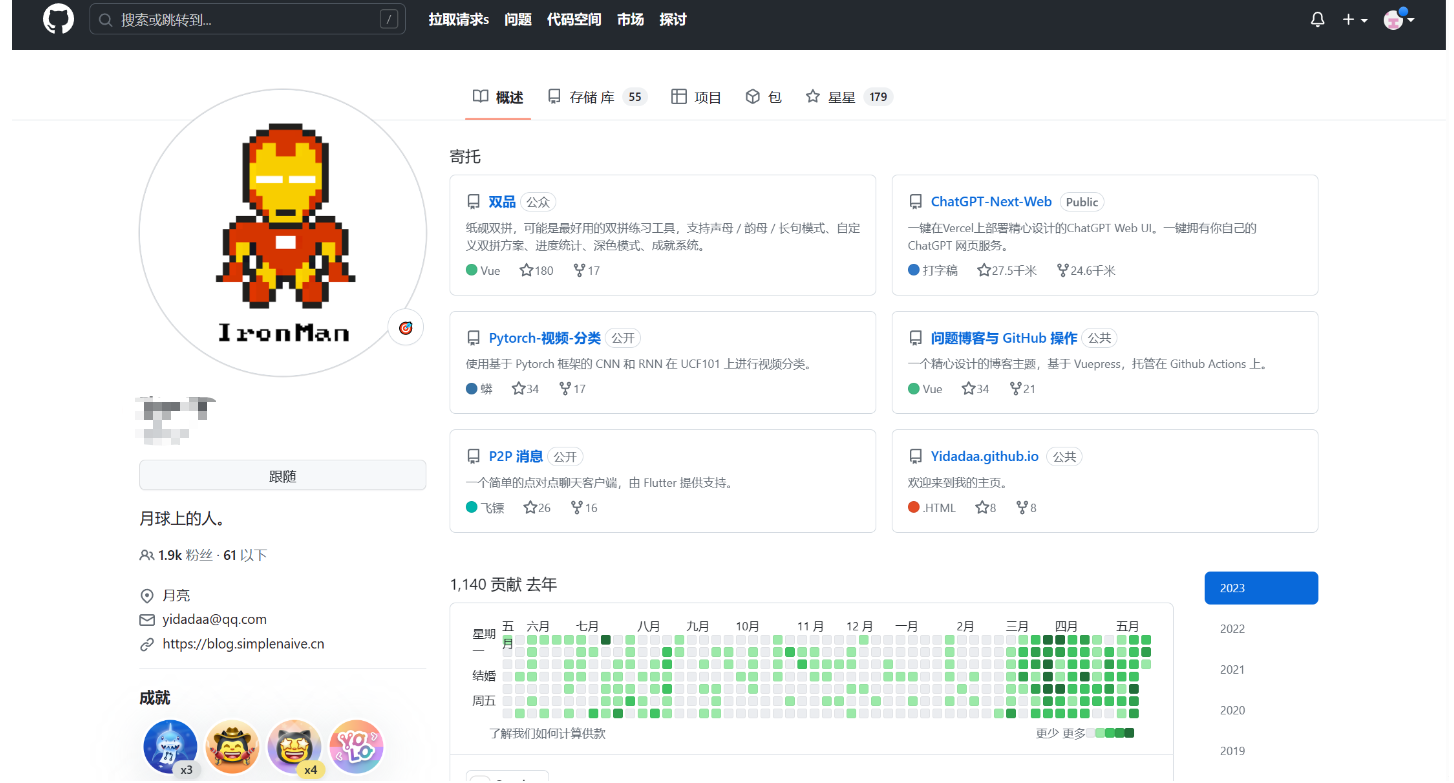Click the 34 stars on Pytorch-视频-分类

525,389
